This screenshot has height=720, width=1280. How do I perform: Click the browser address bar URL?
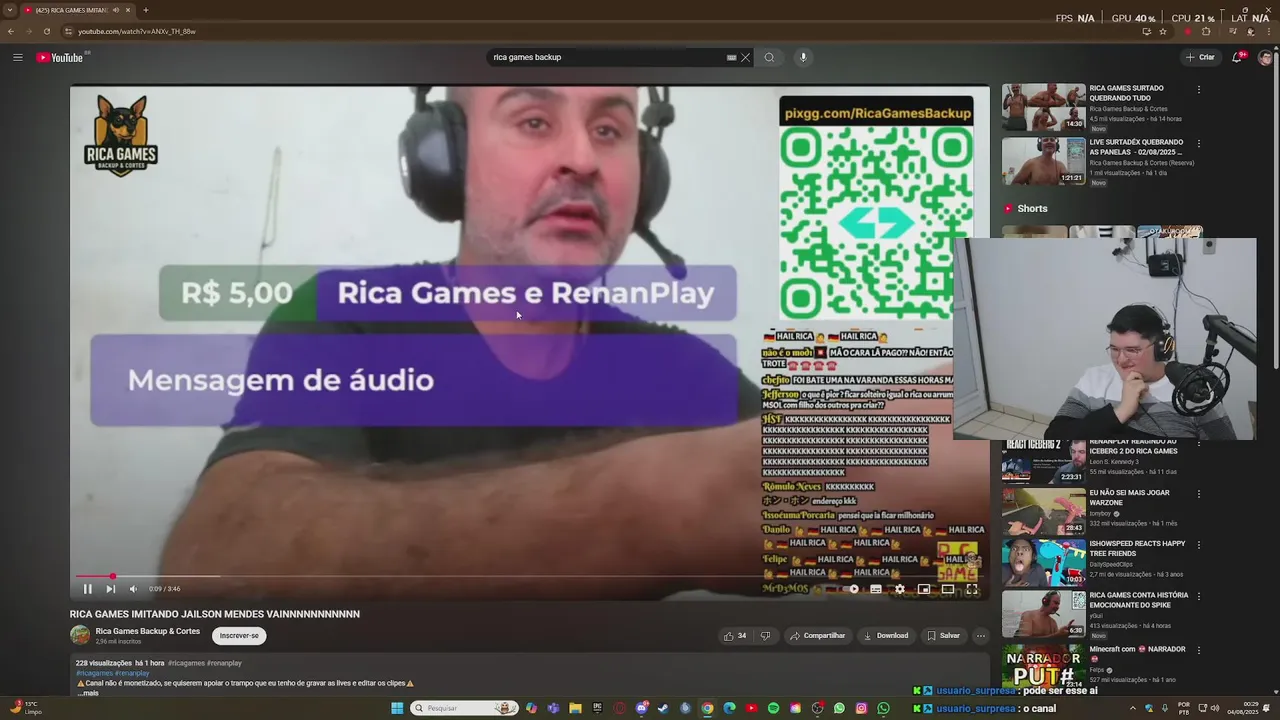pos(137,31)
